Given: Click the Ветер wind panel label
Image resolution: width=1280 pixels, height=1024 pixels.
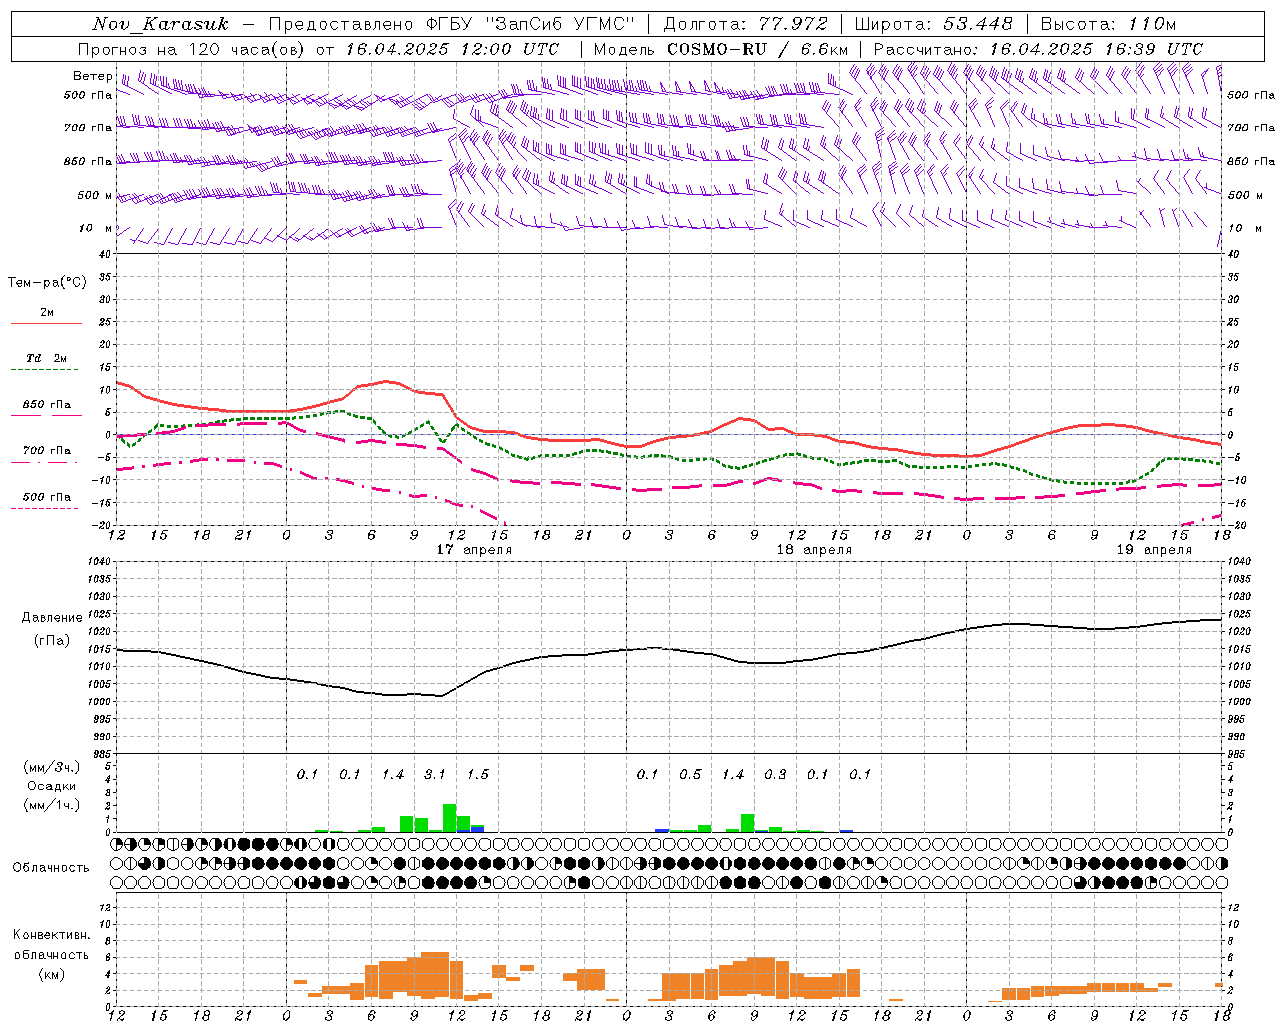Looking at the screenshot, I should (92, 76).
